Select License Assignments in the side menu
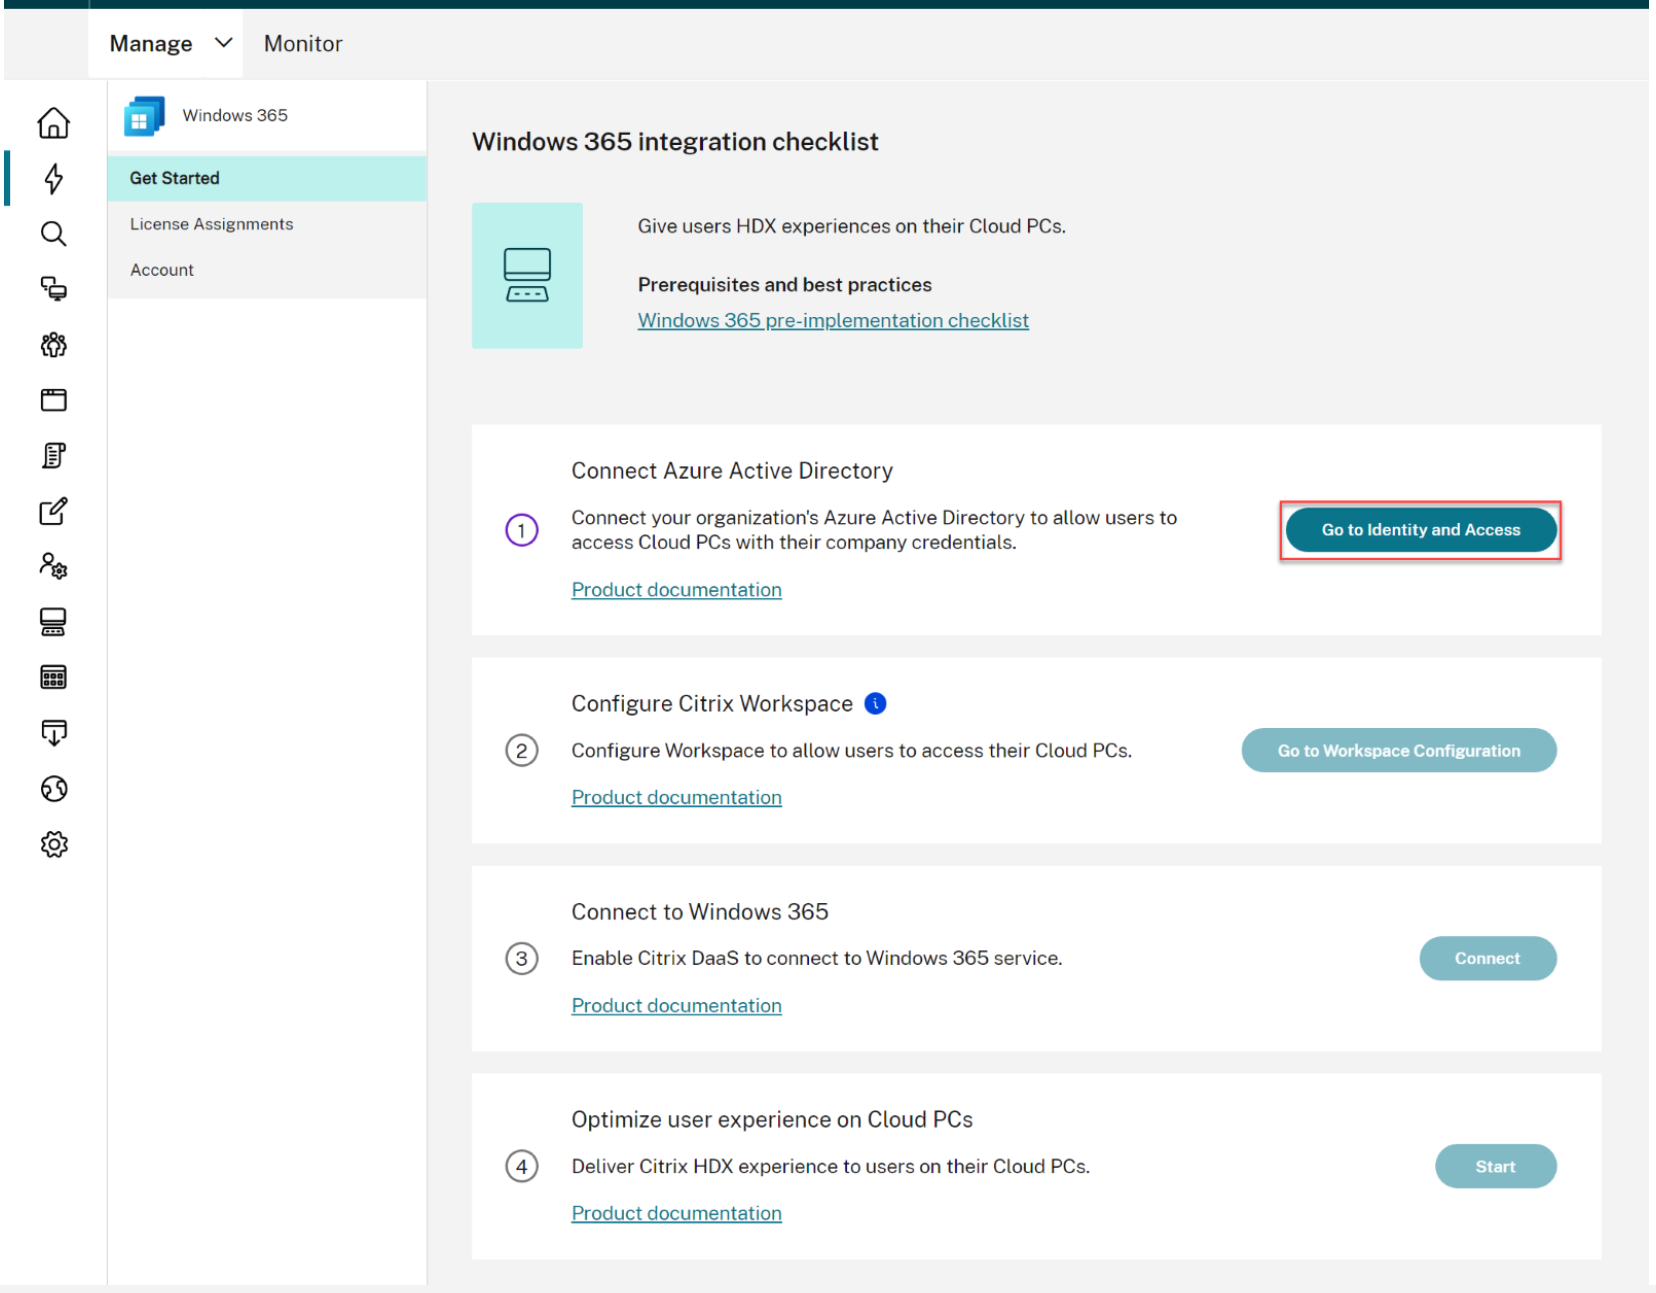1656x1293 pixels. tap(212, 224)
